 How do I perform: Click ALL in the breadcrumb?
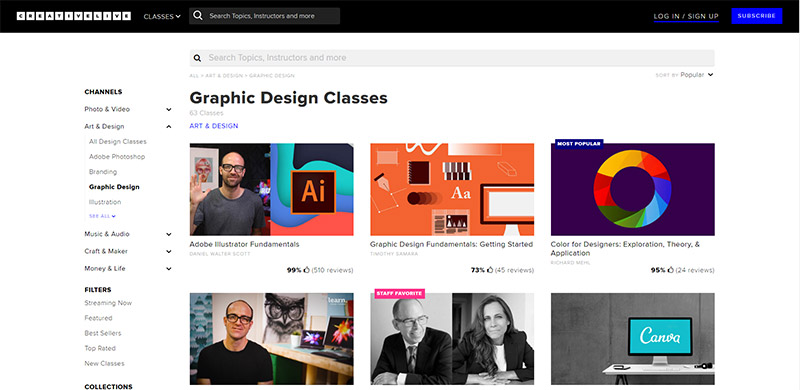click(x=194, y=76)
